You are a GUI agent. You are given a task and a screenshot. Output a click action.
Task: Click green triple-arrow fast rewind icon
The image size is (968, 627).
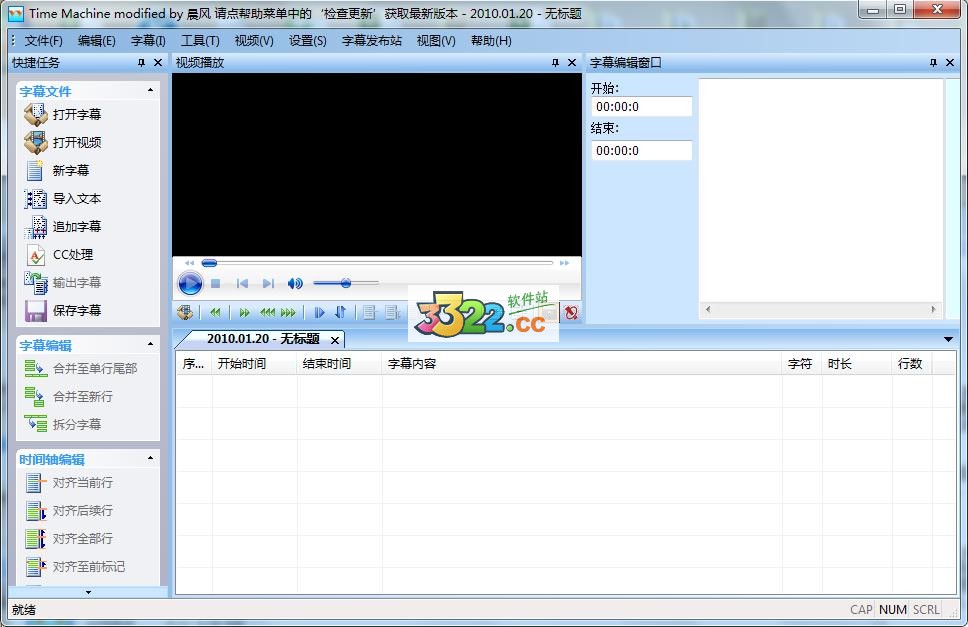(267, 313)
